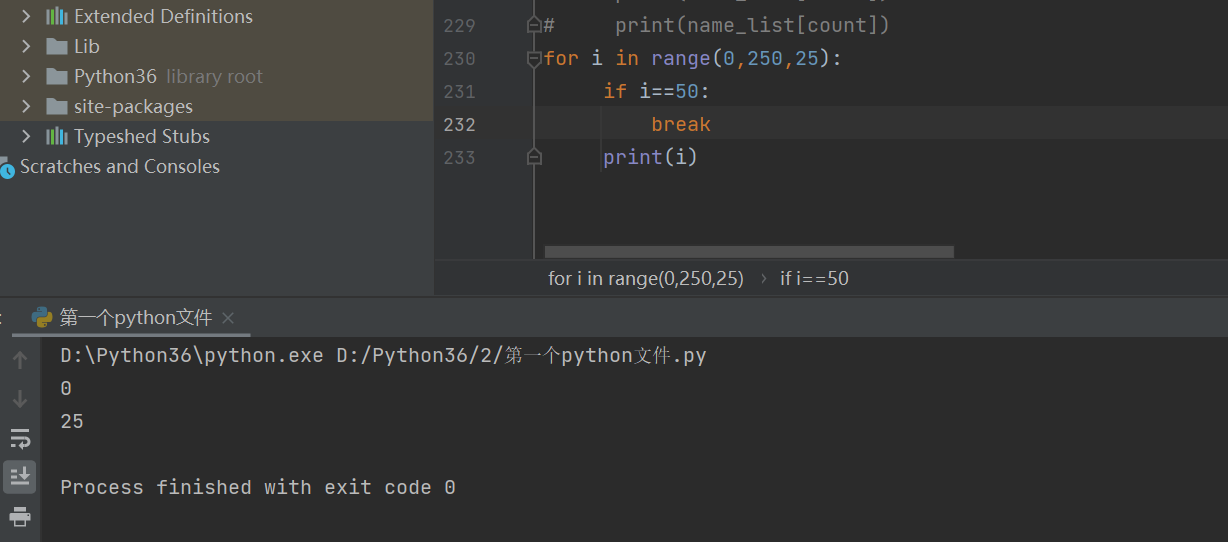This screenshot has width=1228, height=542.
Task: Close the 第一个python文件 run tab
Action: (228, 318)
